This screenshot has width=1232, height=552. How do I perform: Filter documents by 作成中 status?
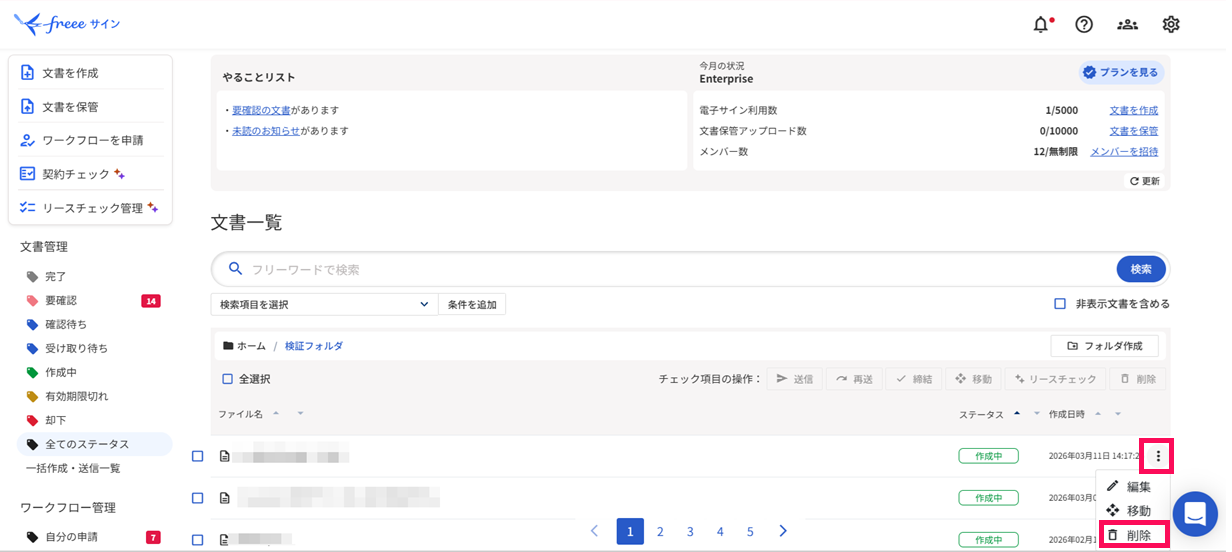[61, 372]
